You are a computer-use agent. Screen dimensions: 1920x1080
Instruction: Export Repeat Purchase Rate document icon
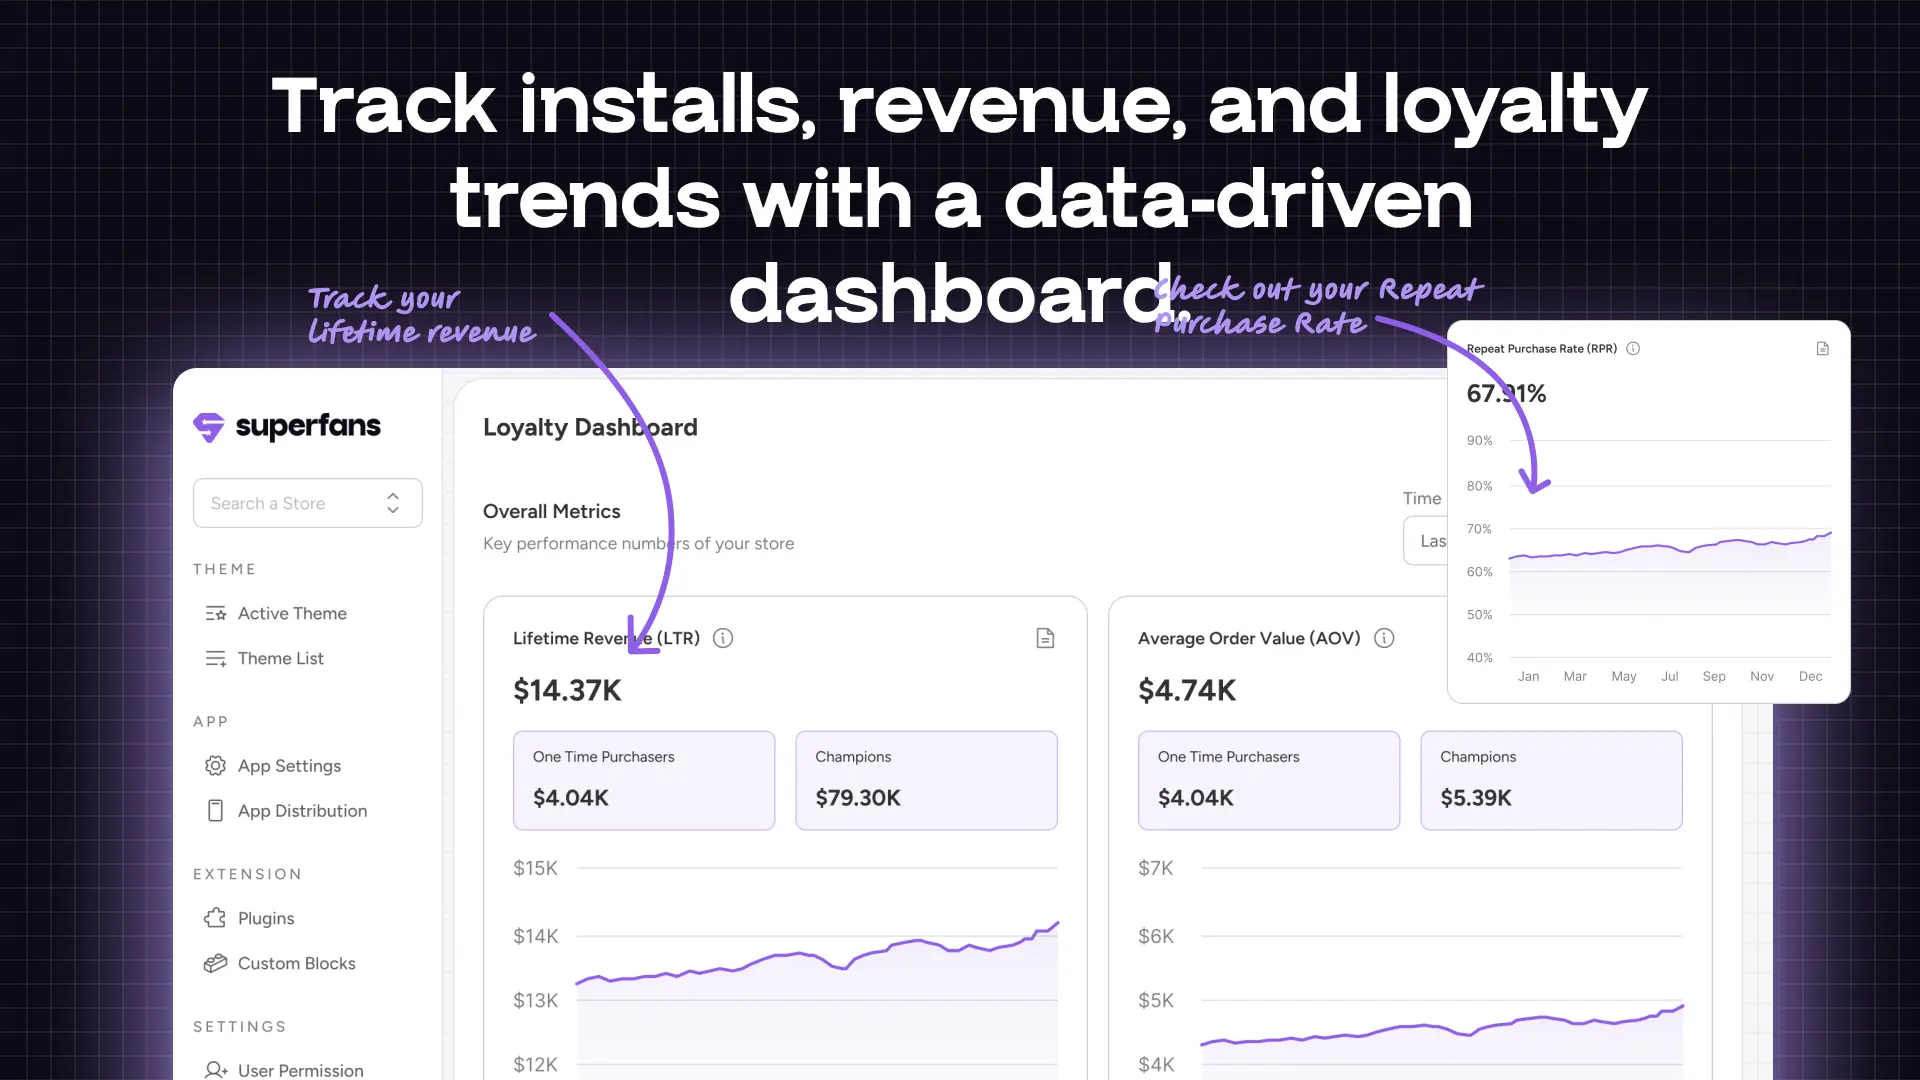1822,349
